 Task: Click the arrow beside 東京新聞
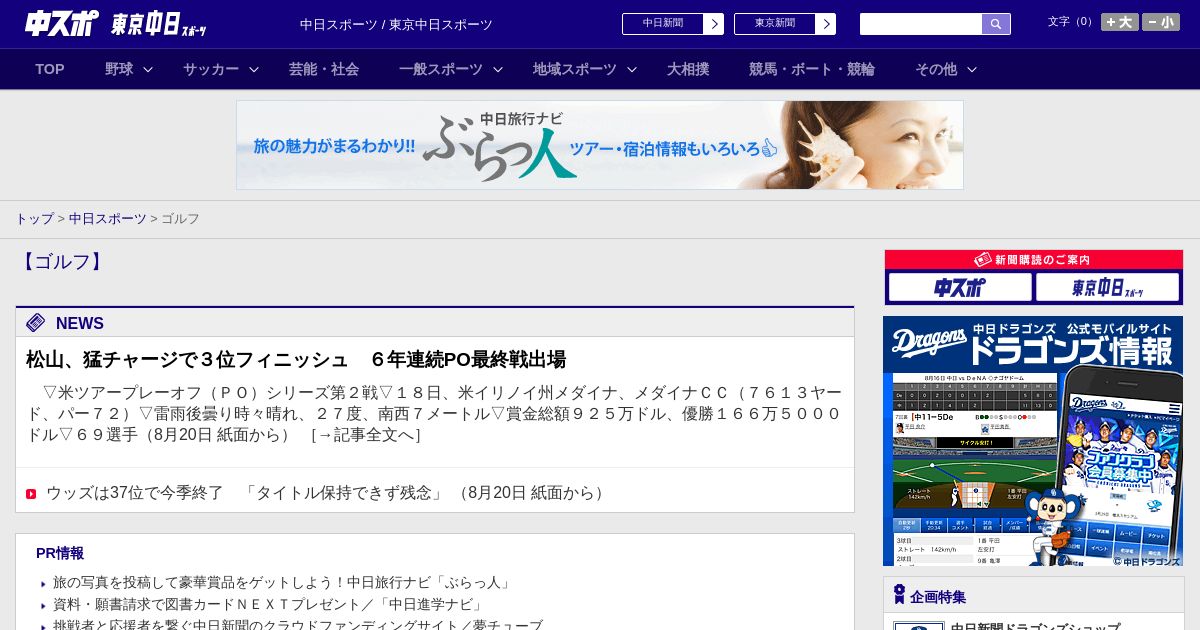point(826,24)
